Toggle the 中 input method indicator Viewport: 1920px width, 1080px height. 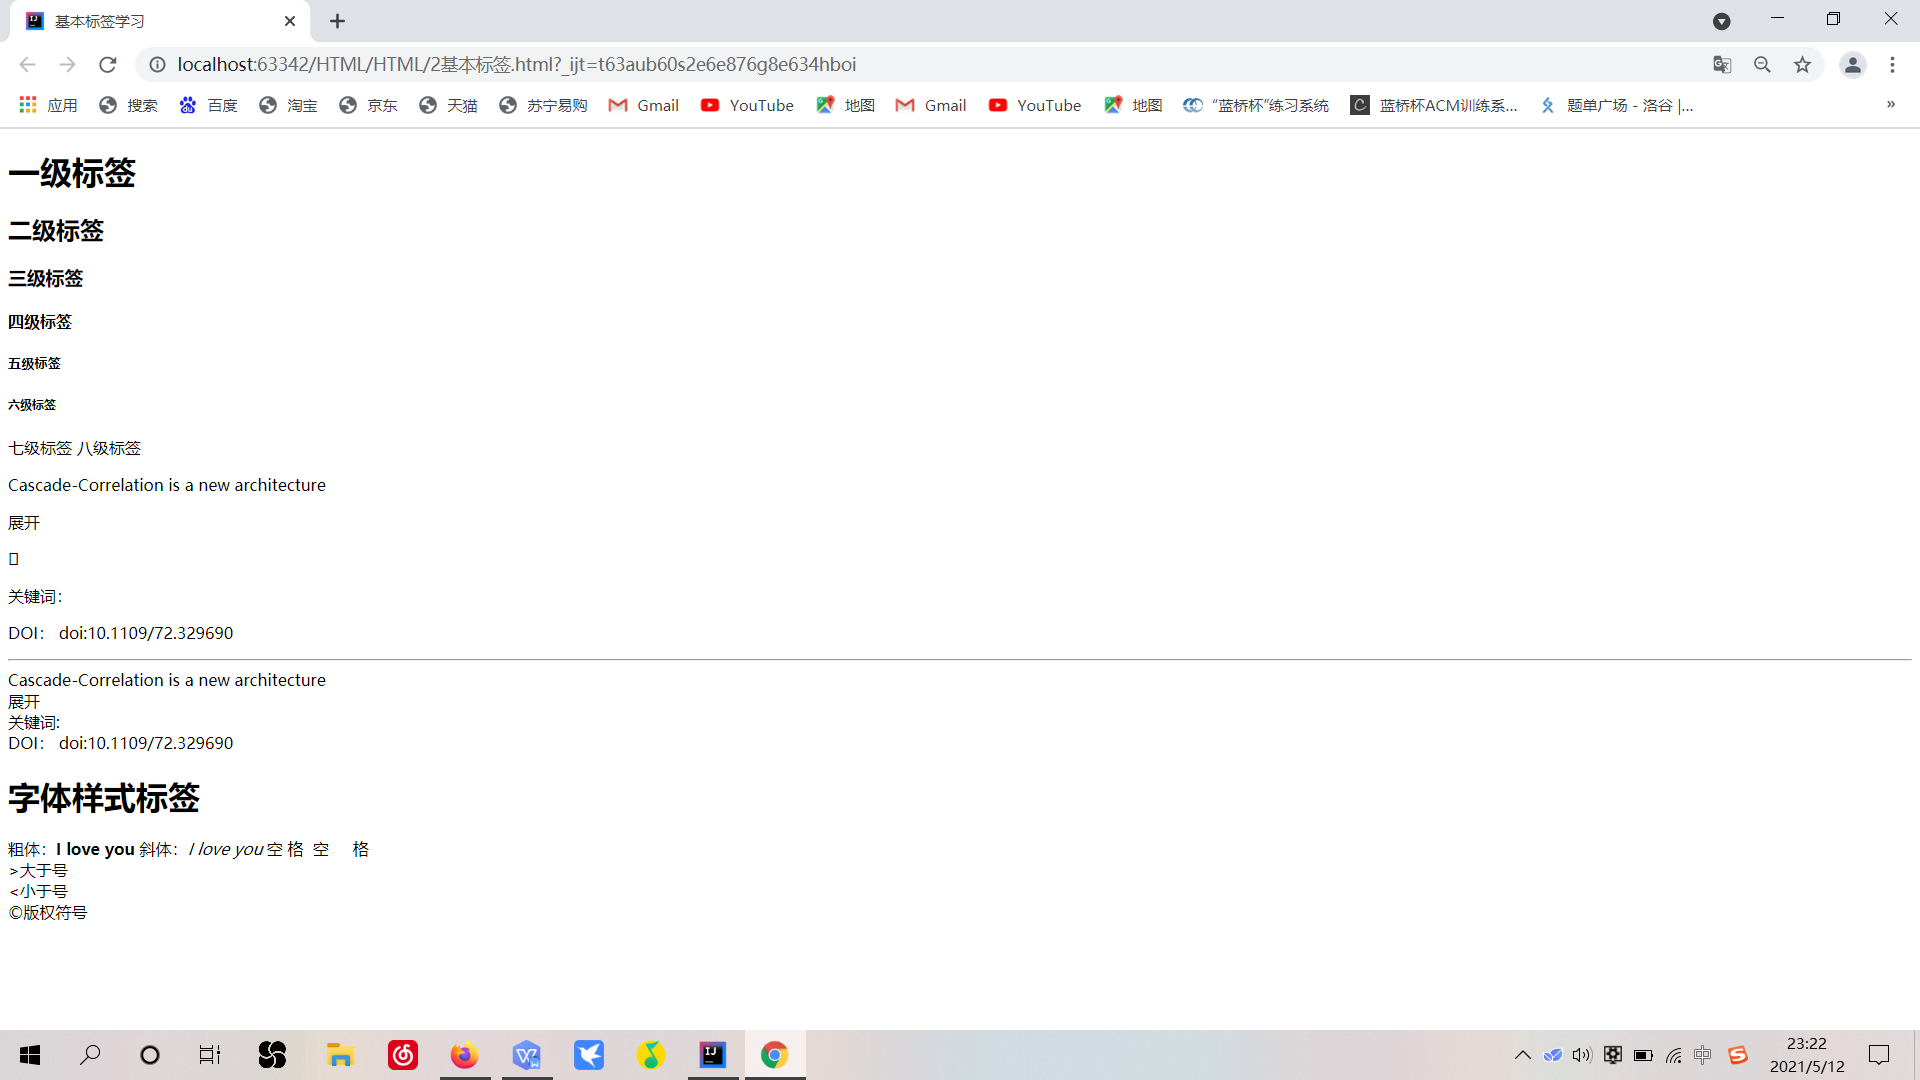pos(1703,1055)
